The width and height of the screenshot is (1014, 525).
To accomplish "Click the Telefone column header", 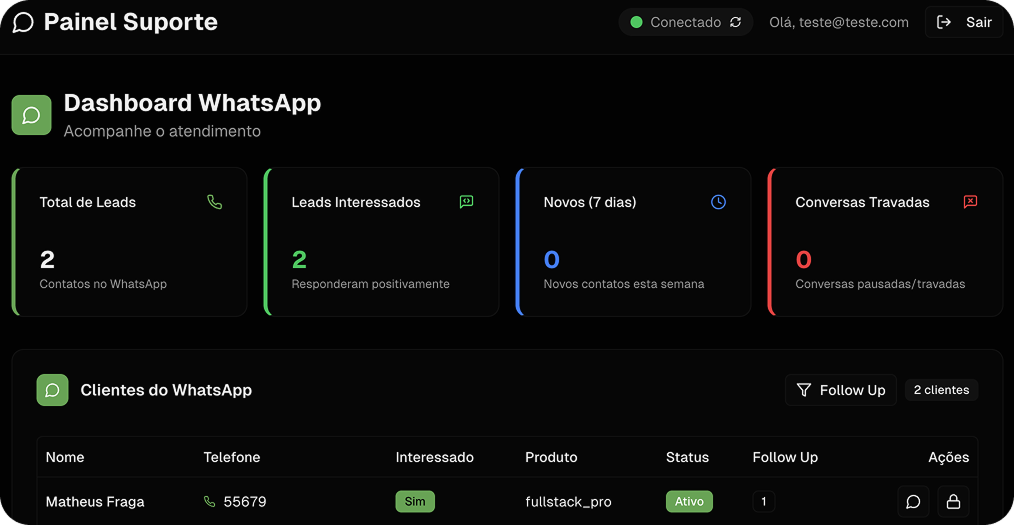I will [232, 457].
